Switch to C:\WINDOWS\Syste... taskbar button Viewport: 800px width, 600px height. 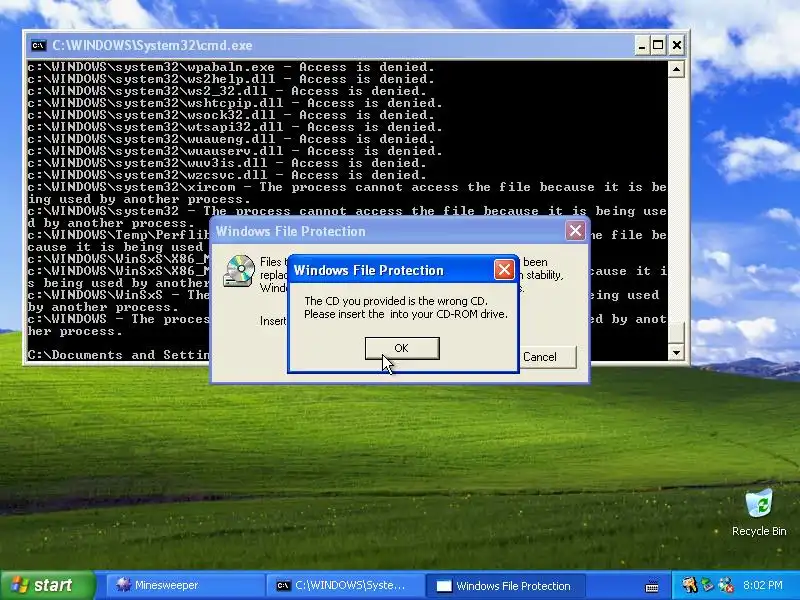(x=344, y=585)
